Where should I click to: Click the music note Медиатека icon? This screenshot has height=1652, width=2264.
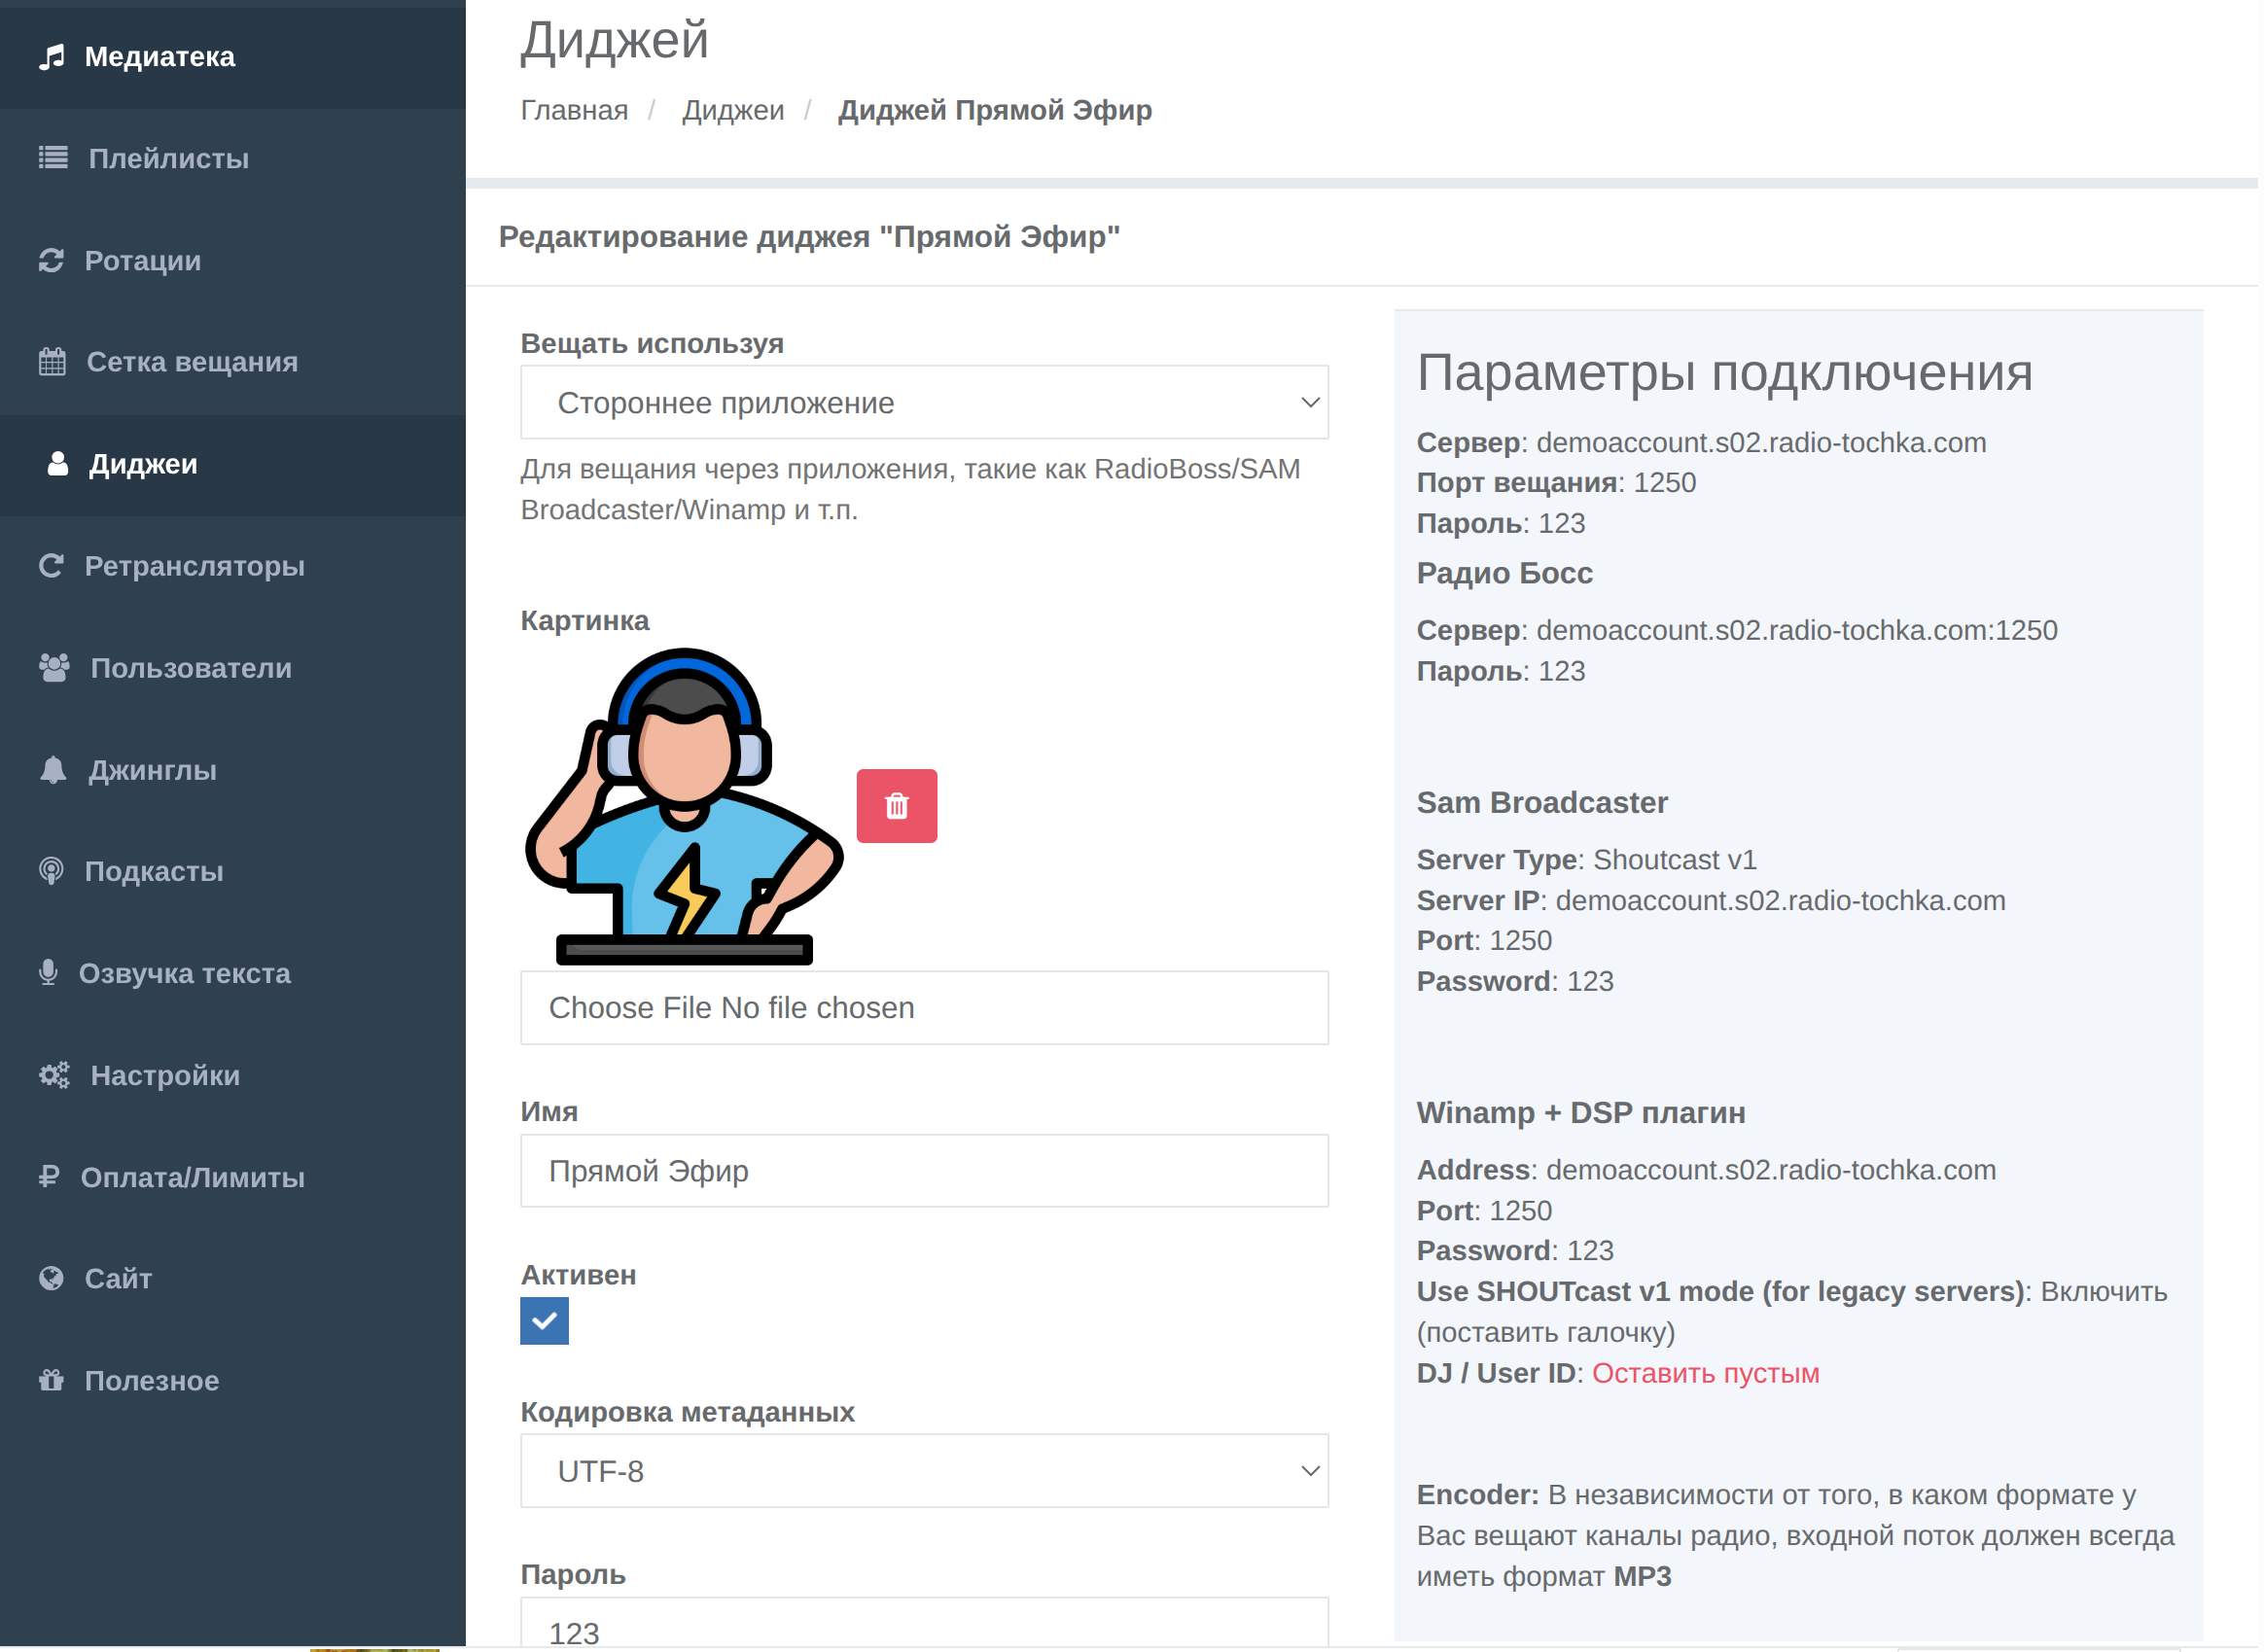tap(52, 57)
